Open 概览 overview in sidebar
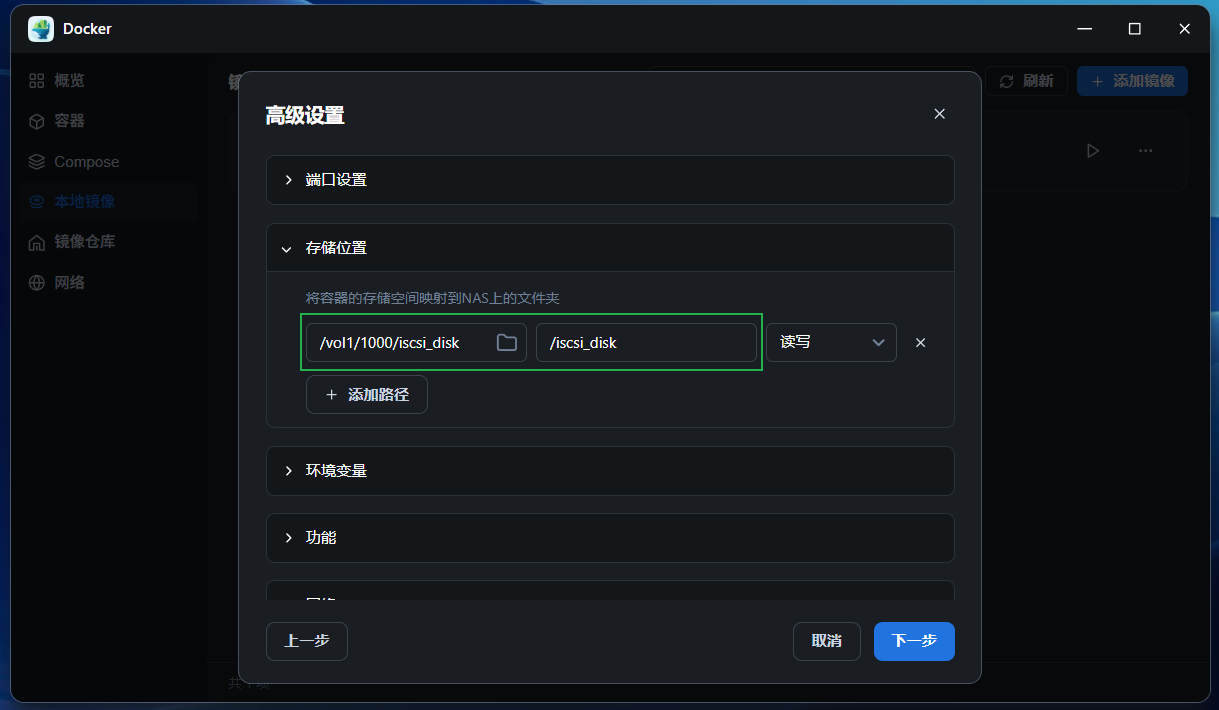Viewport: 1219px width, 710px height. coord(69,80)
